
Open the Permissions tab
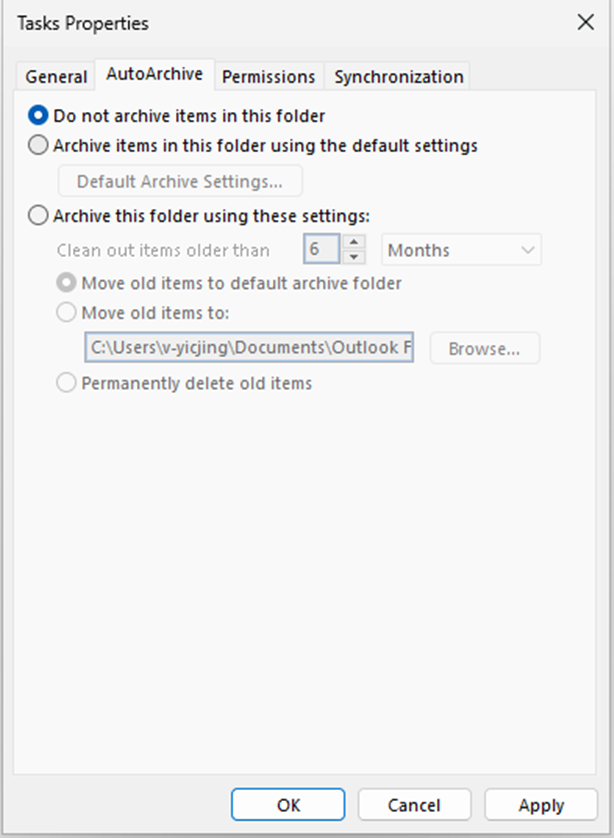tap(268, 76)
